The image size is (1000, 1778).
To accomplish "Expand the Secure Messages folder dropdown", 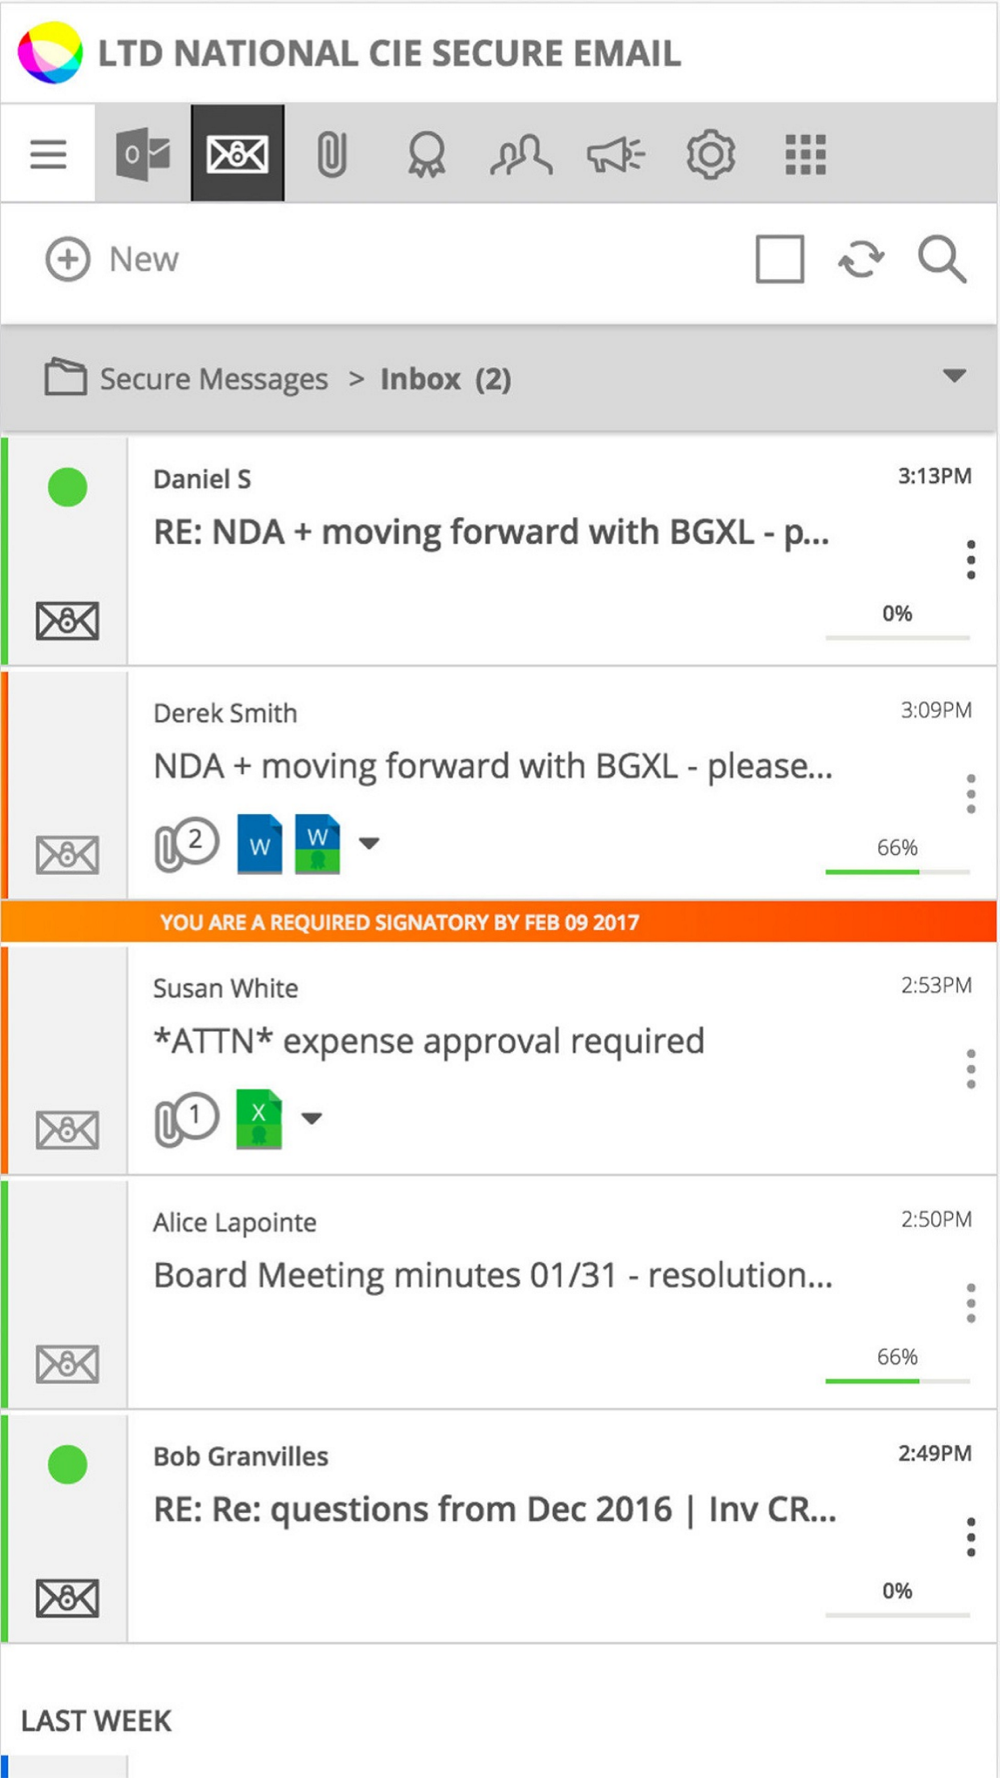I will click(x=954, y=376).
